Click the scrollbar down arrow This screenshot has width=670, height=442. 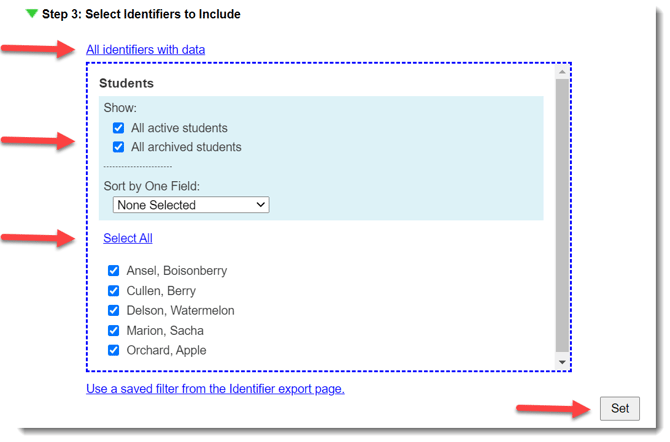[562, 362]
